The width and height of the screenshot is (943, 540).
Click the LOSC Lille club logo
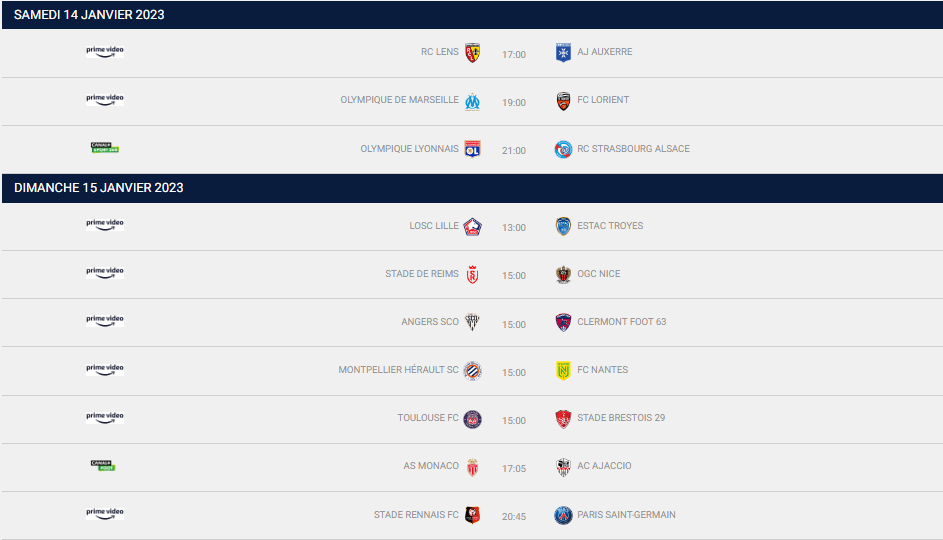point(473,227)
